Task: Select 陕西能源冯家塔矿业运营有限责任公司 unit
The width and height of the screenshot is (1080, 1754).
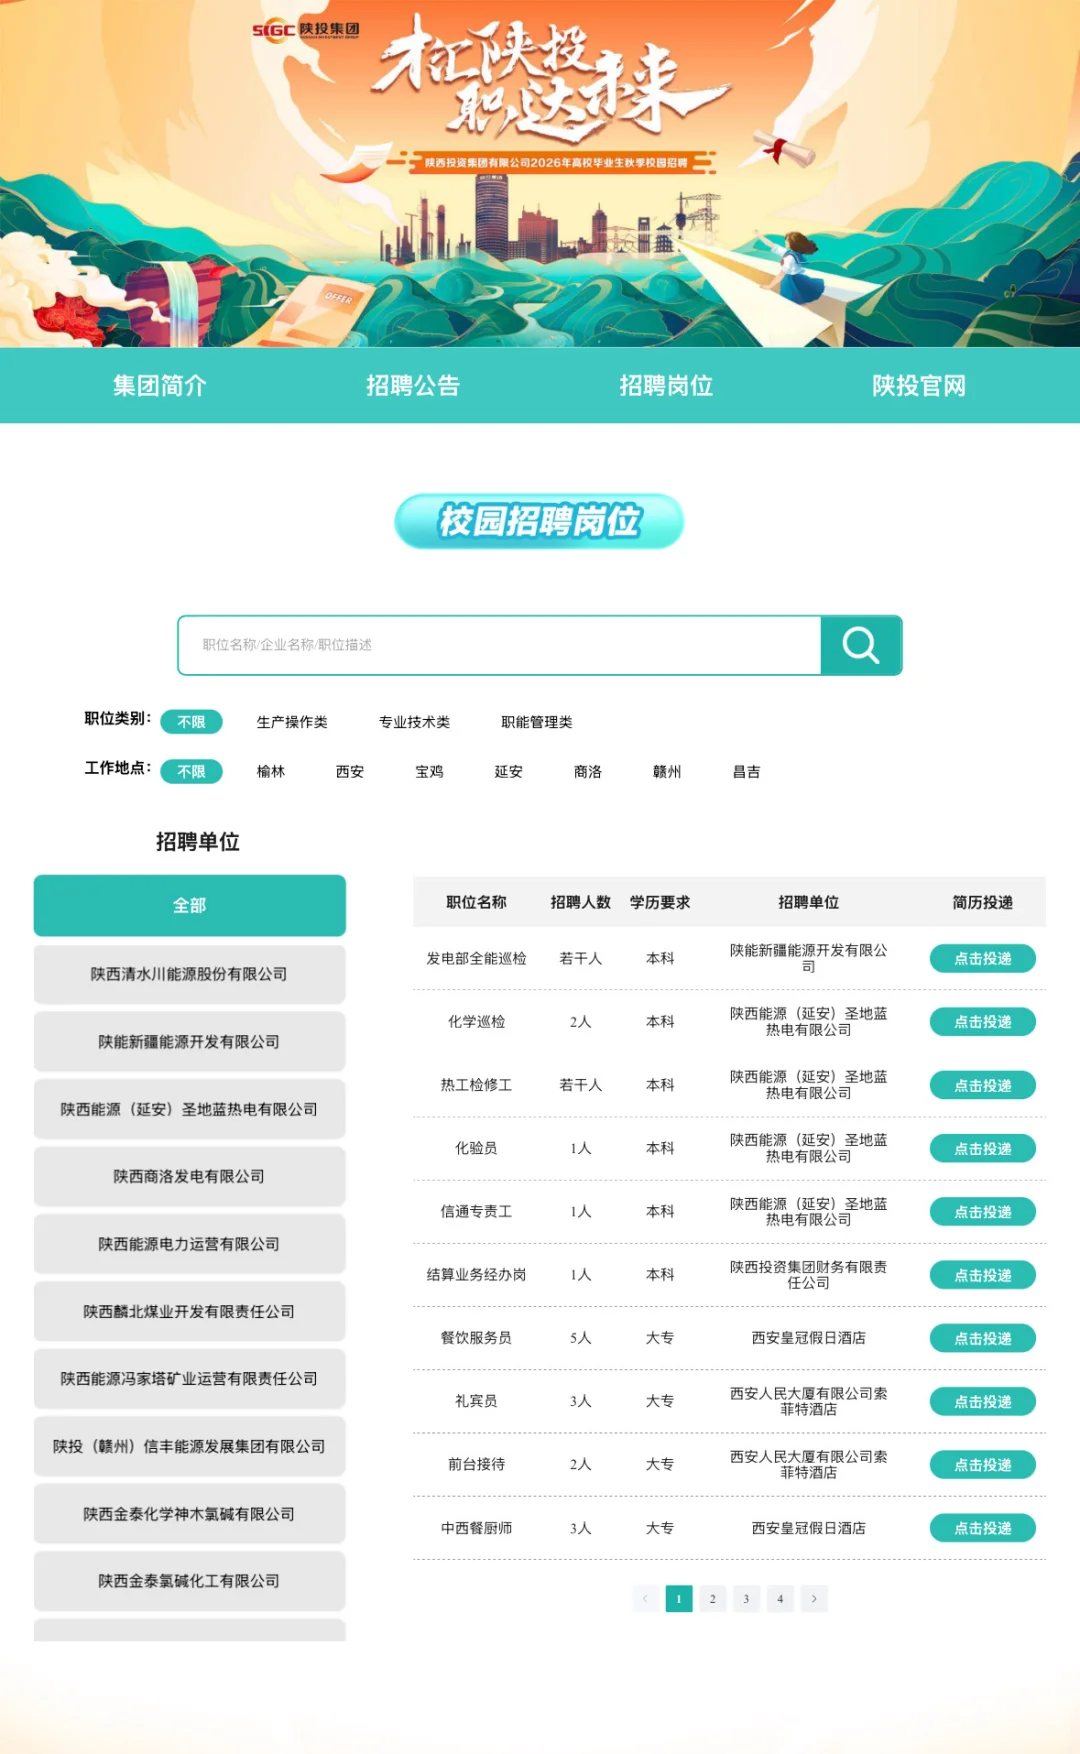Action: (x=190, y=1379)
